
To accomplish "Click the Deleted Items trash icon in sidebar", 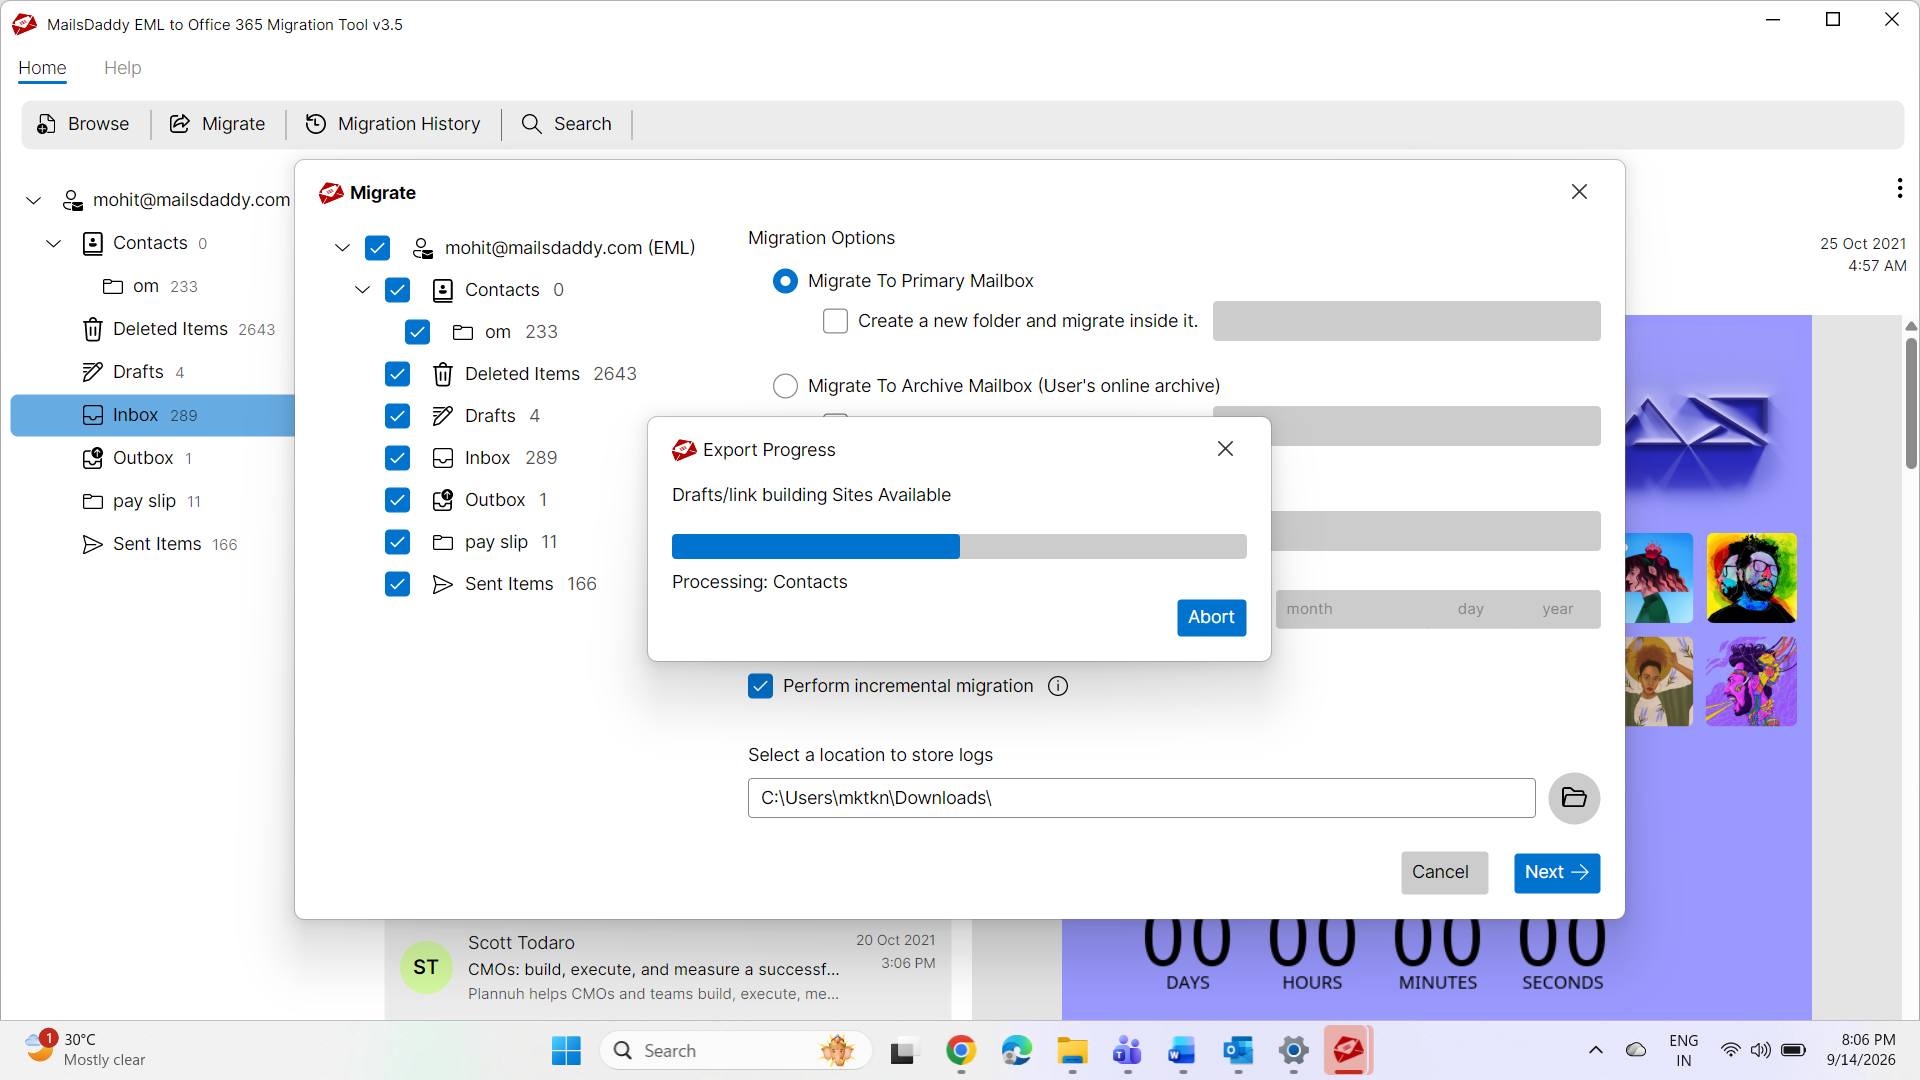I will tap(93, 329).
